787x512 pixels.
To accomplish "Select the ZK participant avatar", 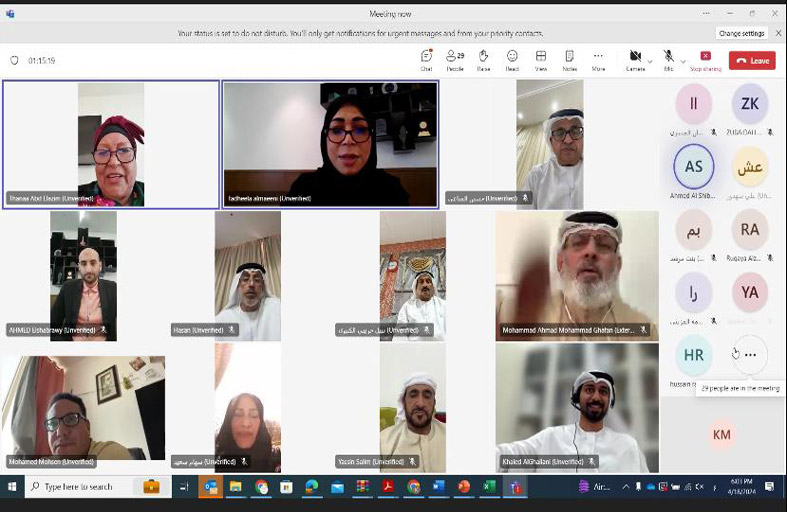I will [749, 104].
